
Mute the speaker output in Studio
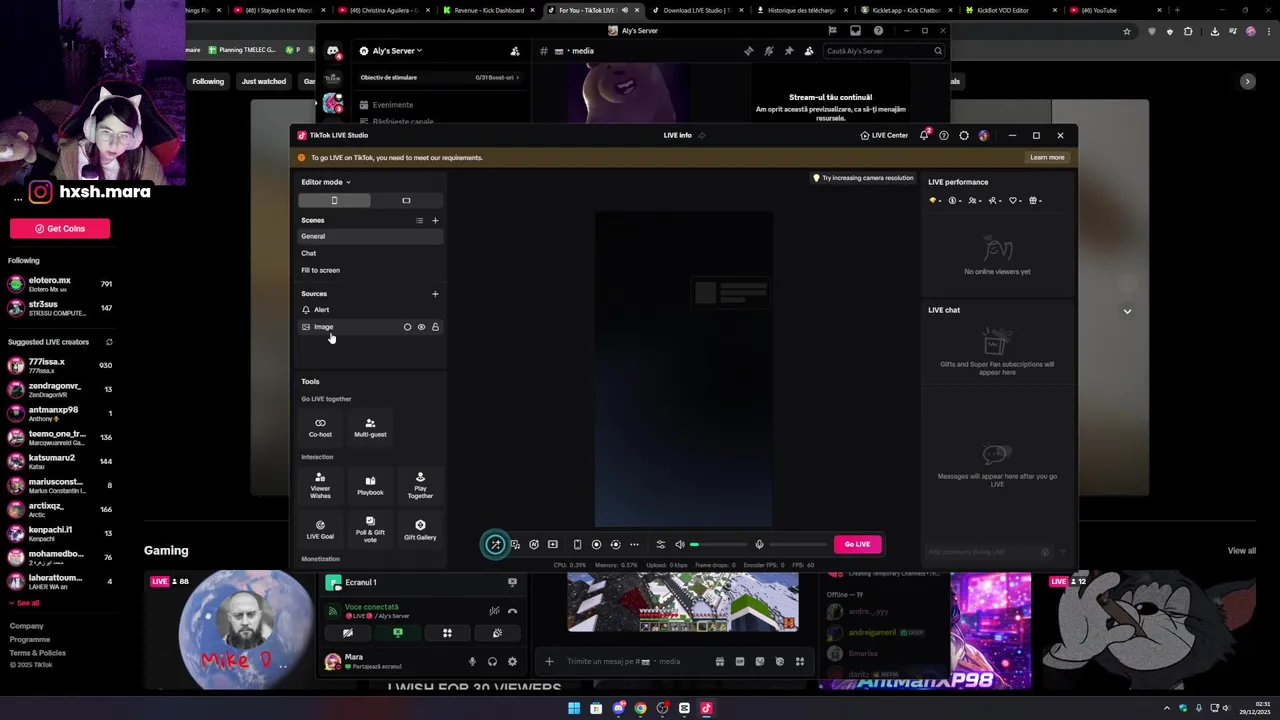pyautogui.click(x=680, y=544)
